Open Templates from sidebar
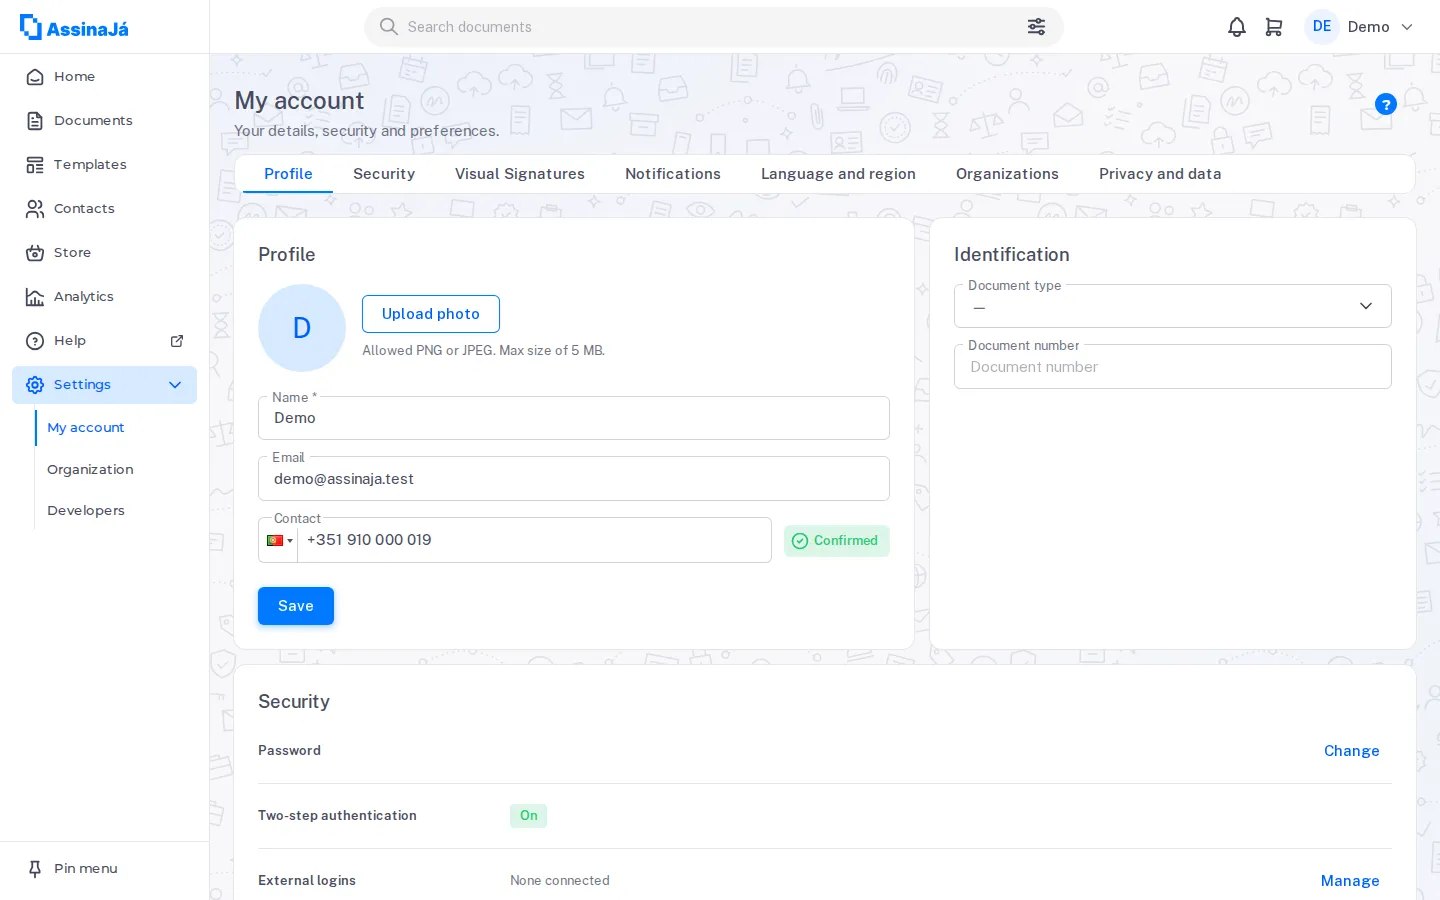The height and width of the screenshot is (900, 1440). coord(104,165)
